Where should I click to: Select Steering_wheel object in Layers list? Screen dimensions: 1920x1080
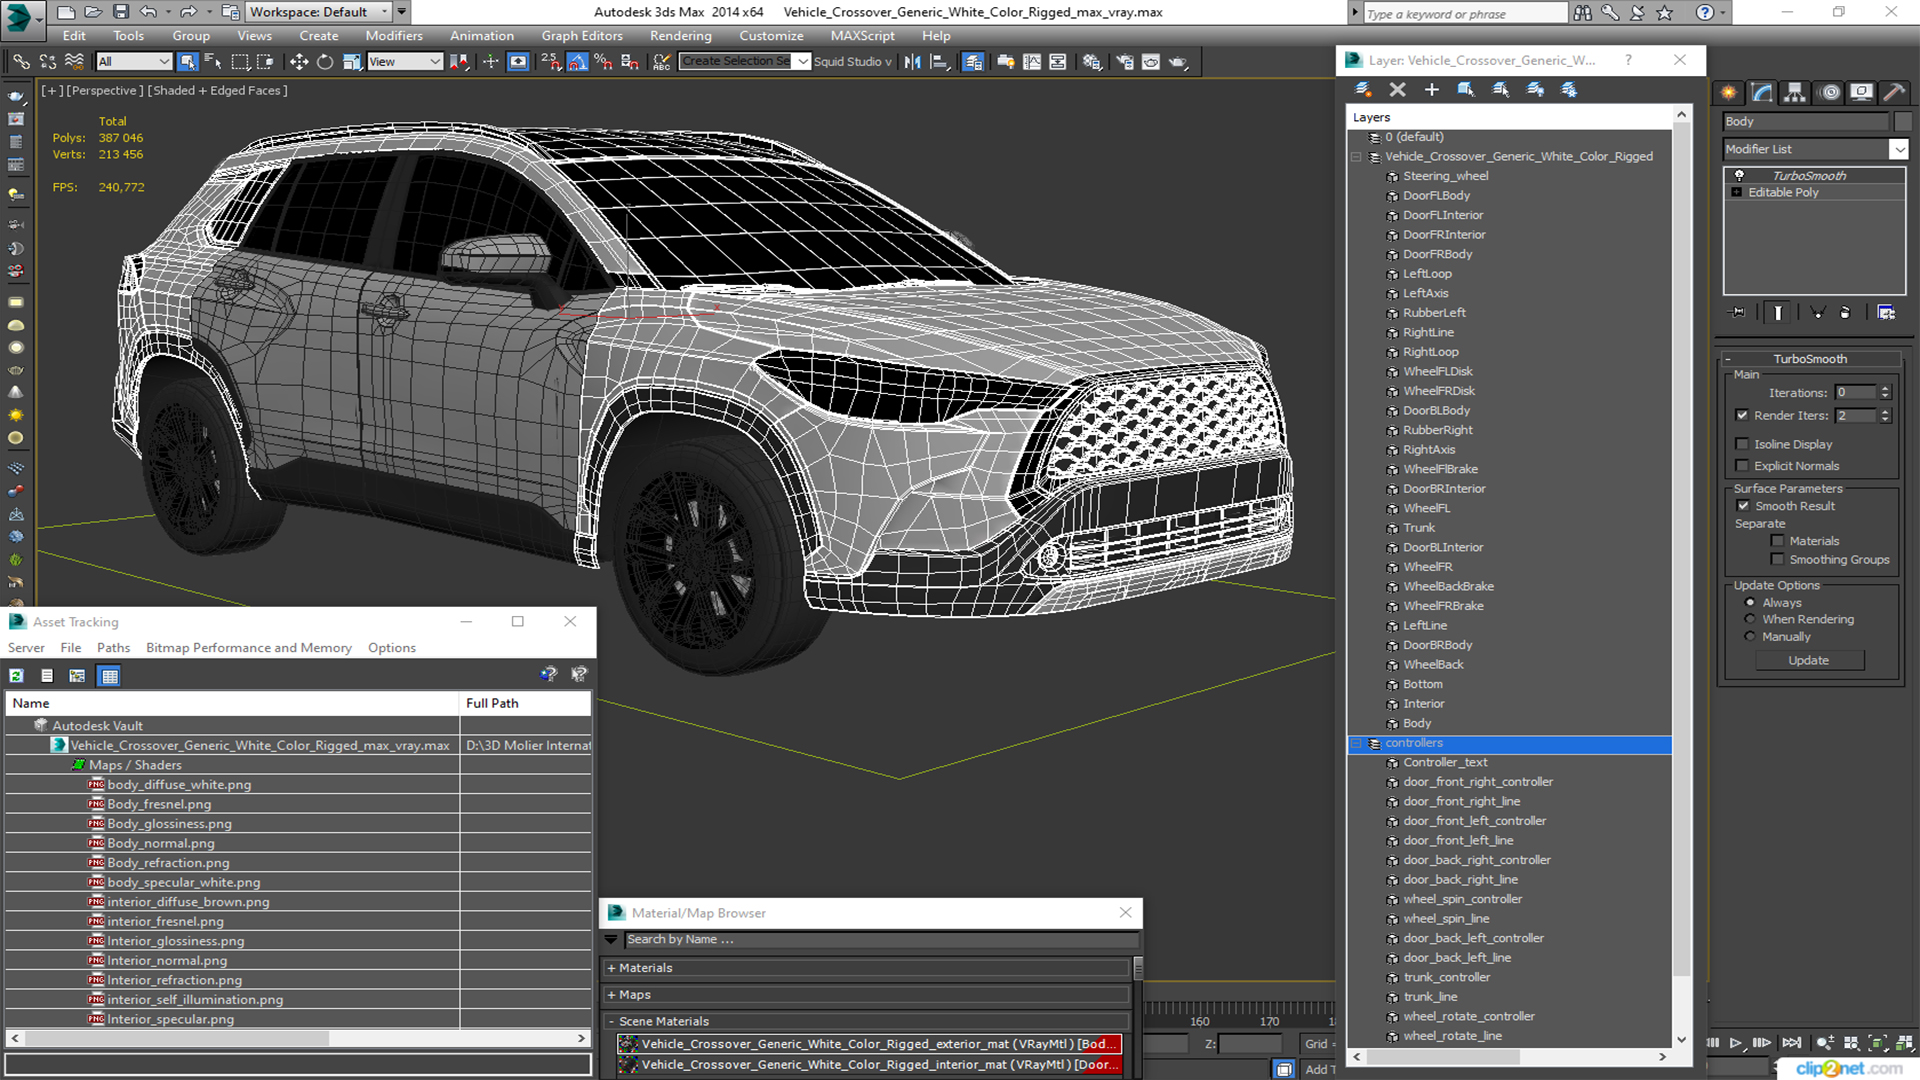(x=1445, y=176)
